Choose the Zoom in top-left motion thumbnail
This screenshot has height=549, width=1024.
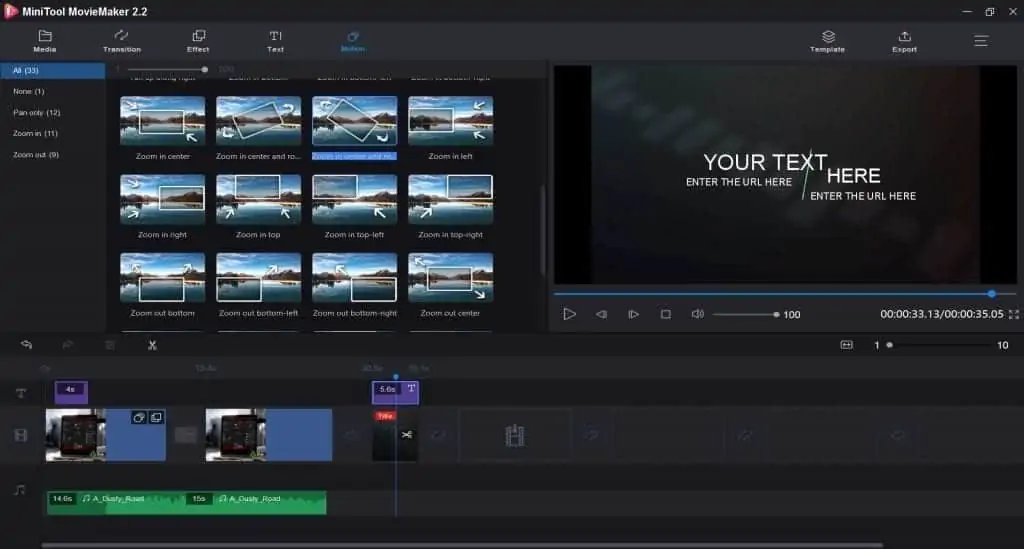click(x=355, y=199)
